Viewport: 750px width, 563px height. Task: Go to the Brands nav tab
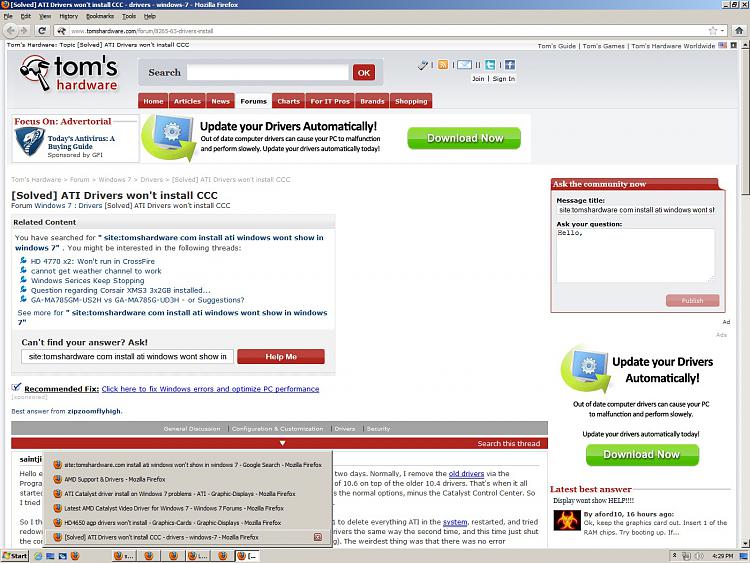(x=372, y=101)
